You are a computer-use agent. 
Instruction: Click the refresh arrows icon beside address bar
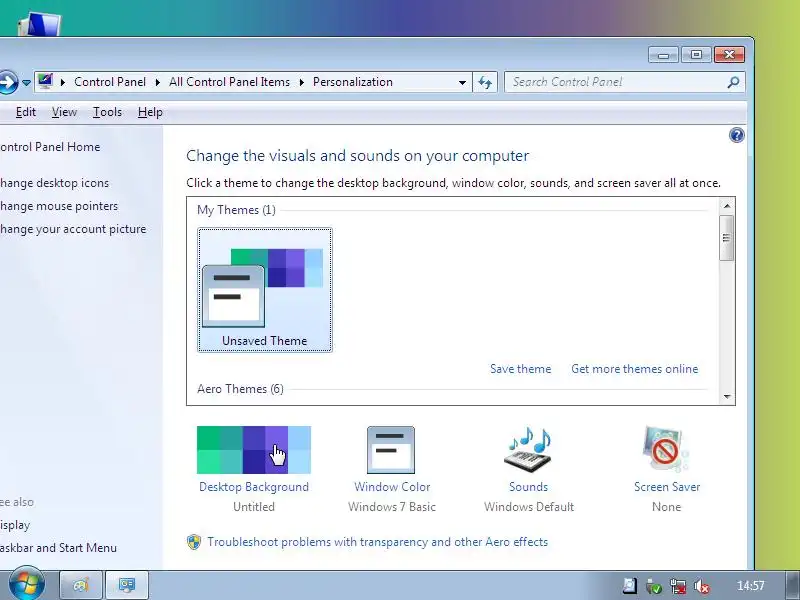pos(485,82)
